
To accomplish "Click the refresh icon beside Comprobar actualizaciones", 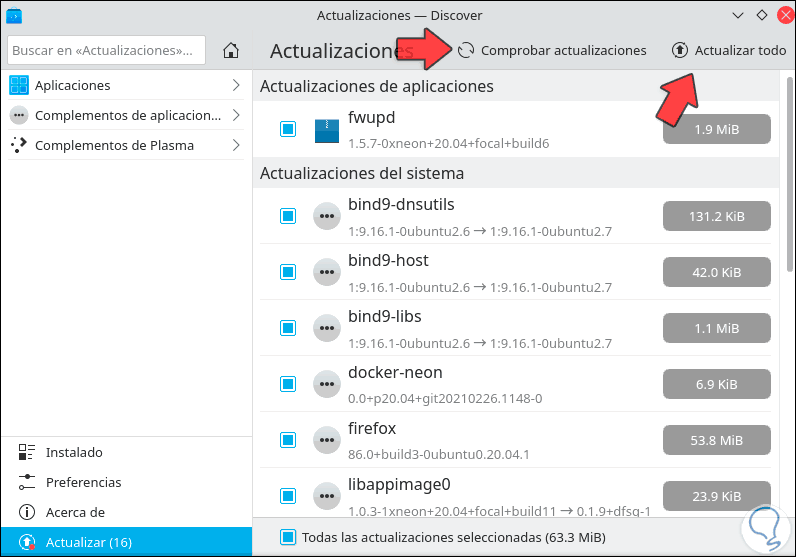I will [466, 50].
